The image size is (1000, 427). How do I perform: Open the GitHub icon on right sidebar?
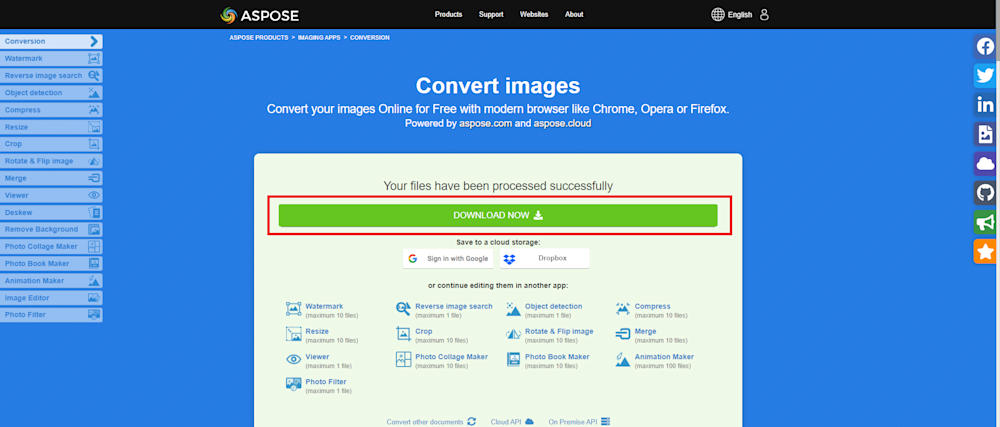coord(986,193)
